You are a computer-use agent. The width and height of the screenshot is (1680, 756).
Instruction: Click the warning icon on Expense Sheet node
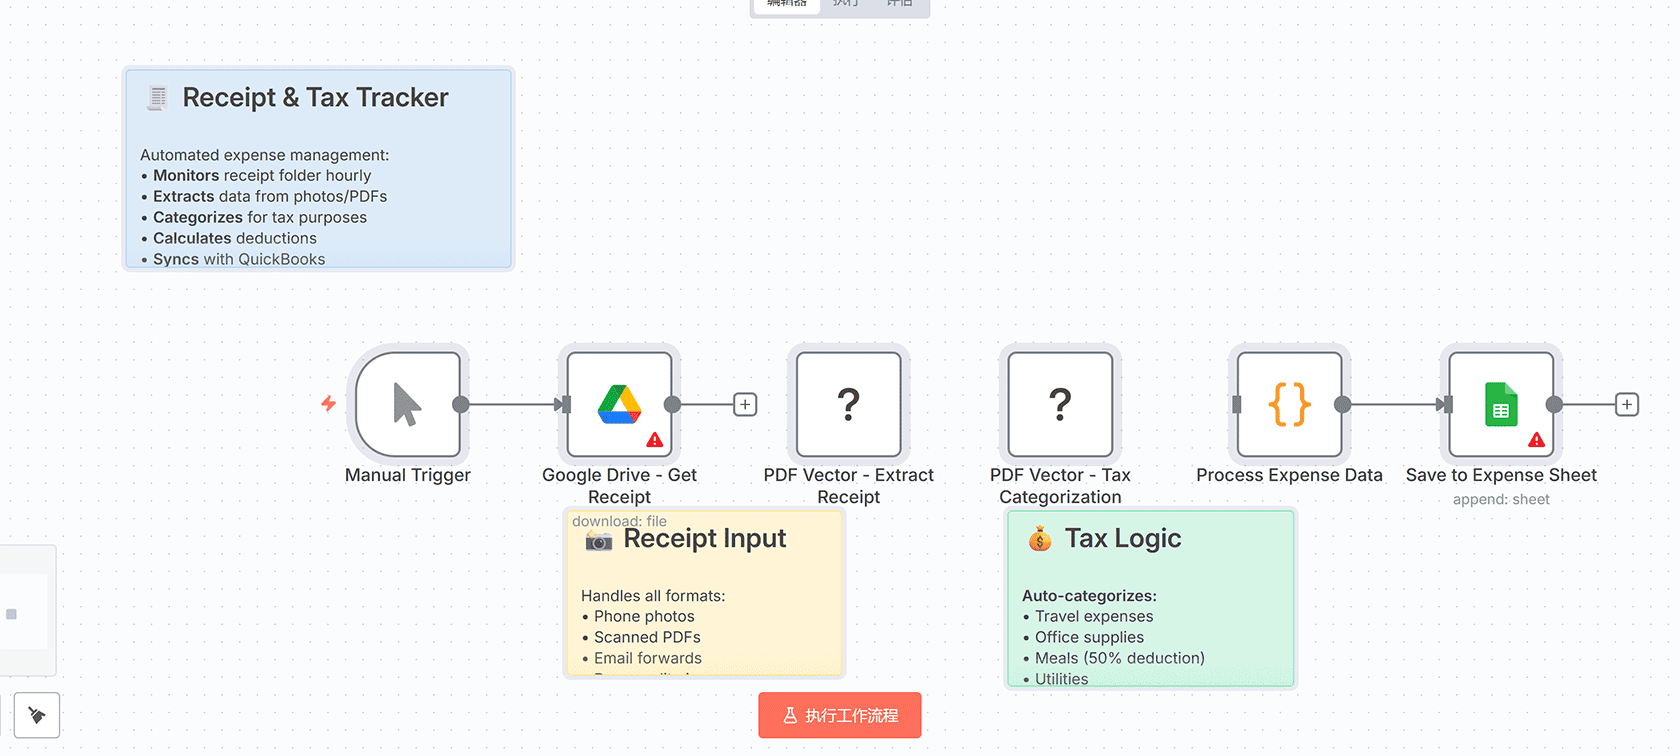point(1537,440)
